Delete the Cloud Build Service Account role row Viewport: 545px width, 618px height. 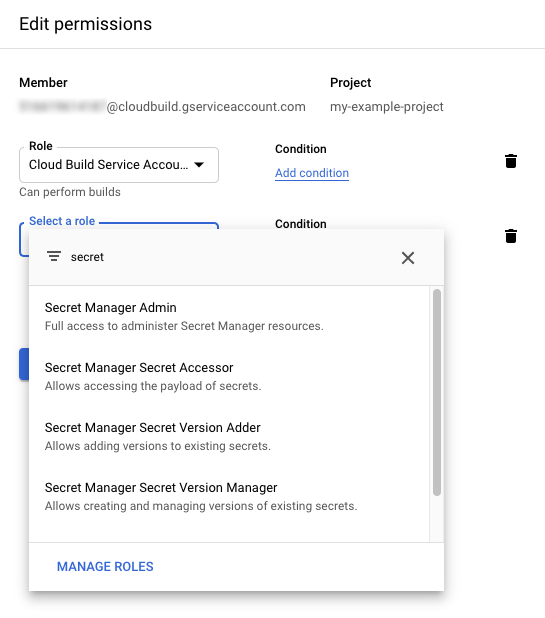[x=511, y=161]
